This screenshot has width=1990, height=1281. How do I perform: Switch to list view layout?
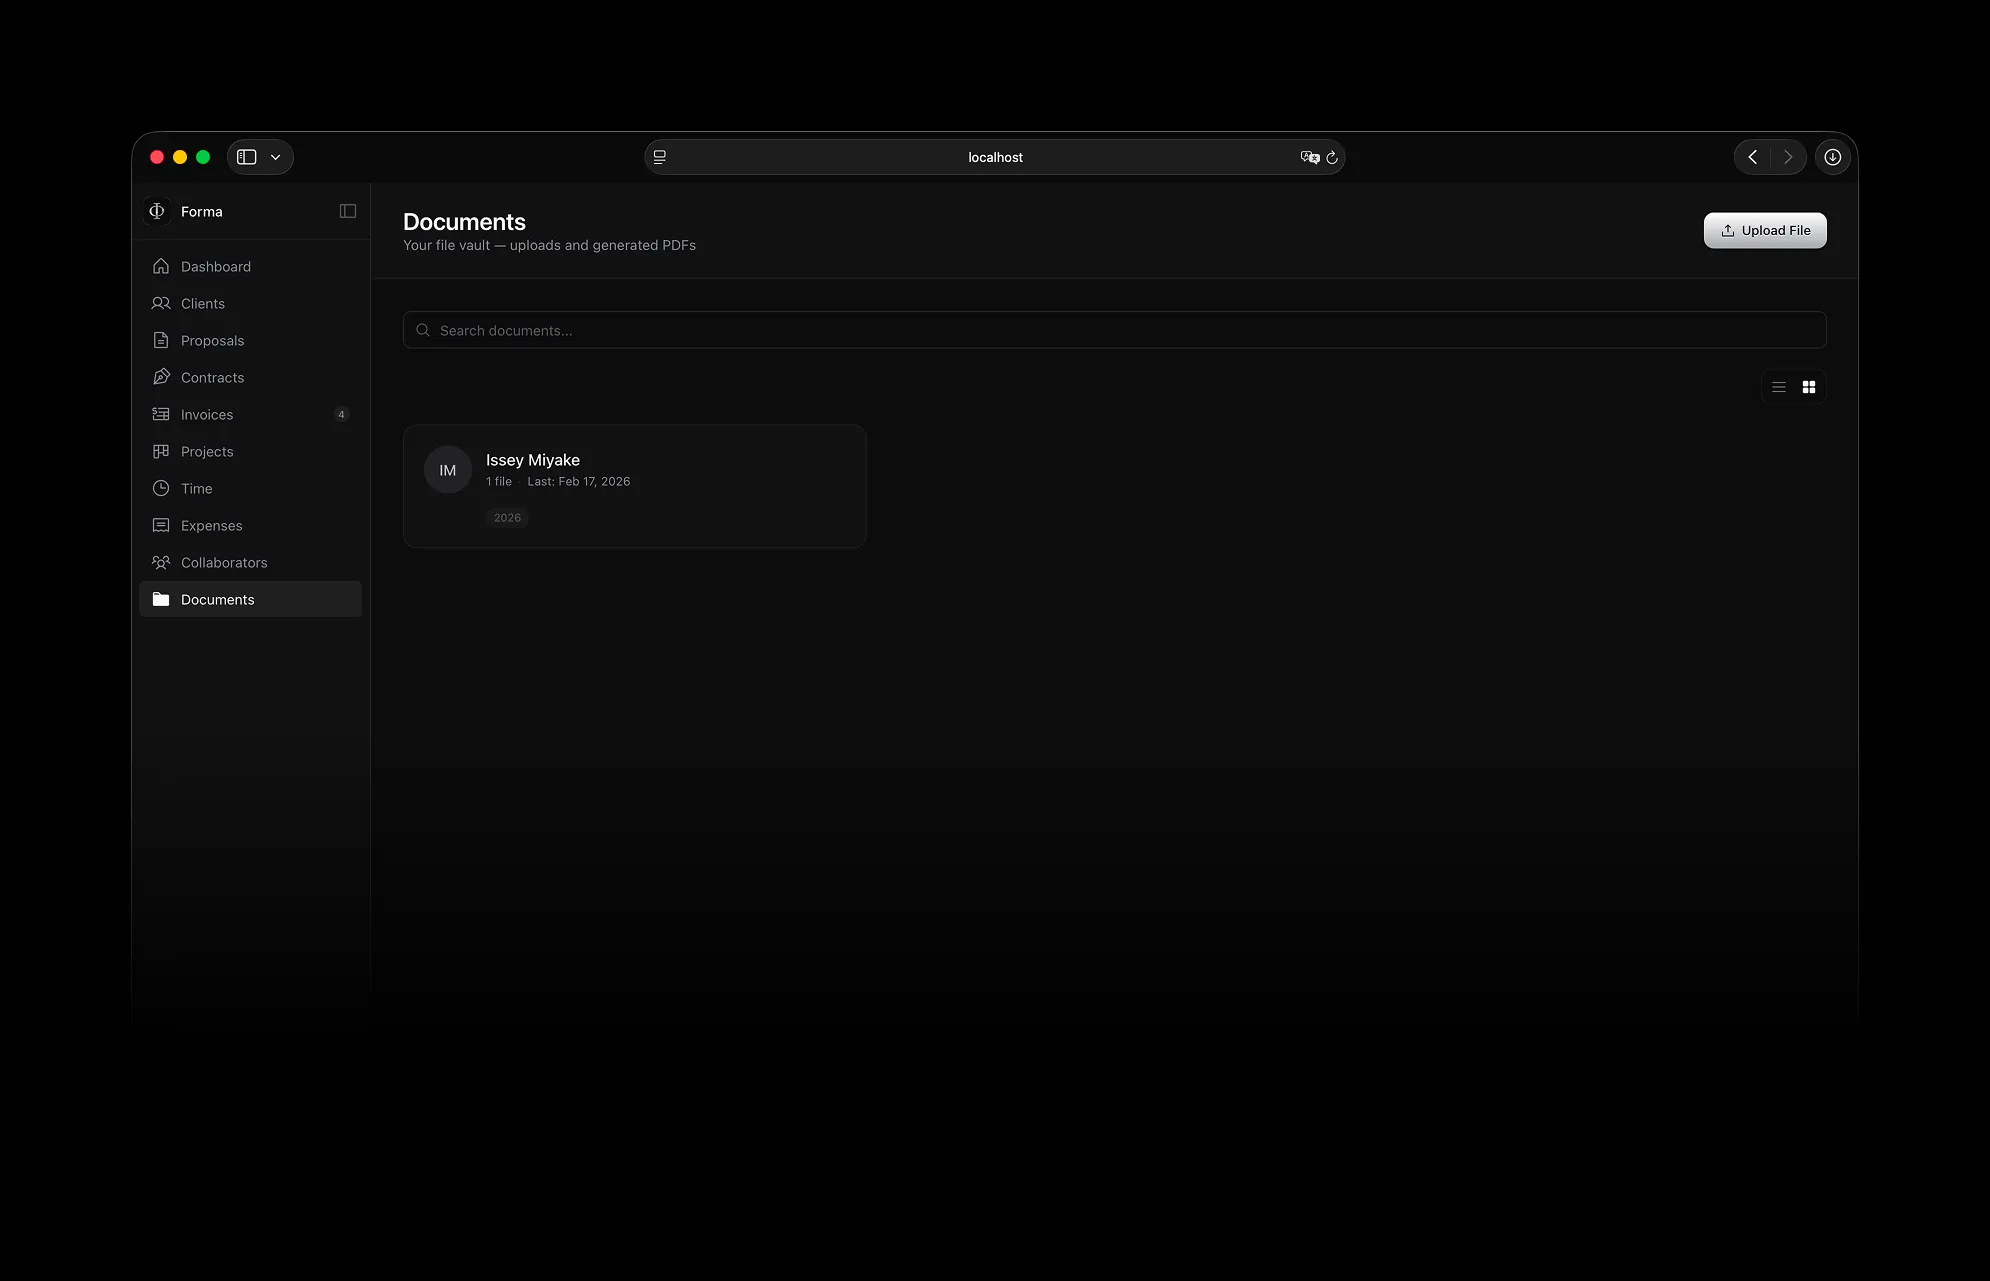[x=1779, y=387]
